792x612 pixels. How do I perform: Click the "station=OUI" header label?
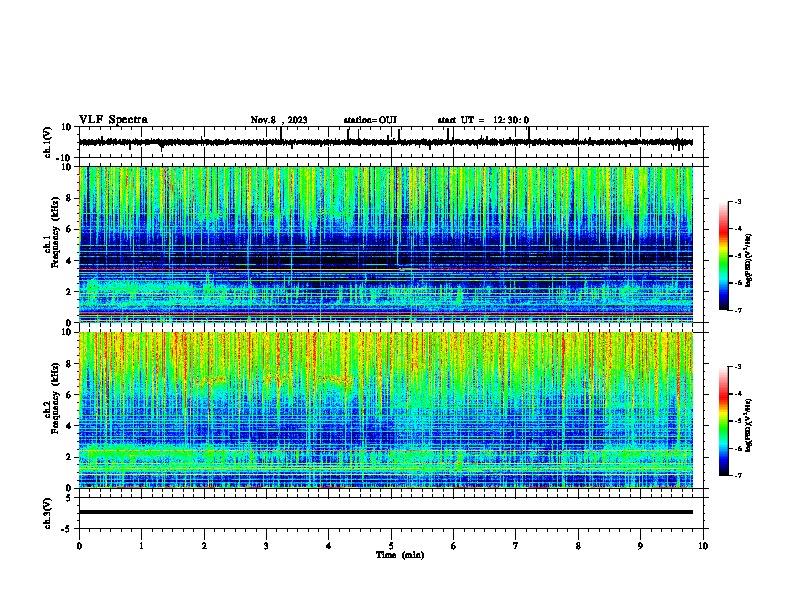coord(370,120)
